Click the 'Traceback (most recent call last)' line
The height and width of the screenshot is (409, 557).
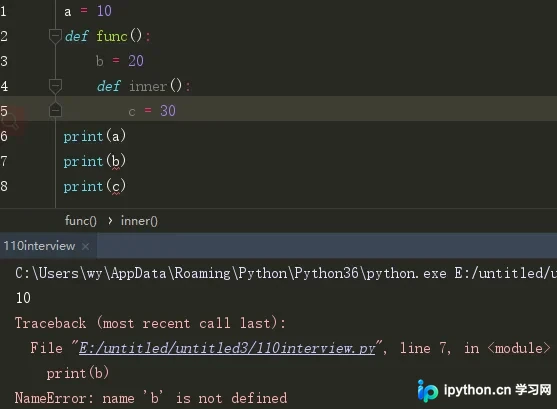point(150,323)
